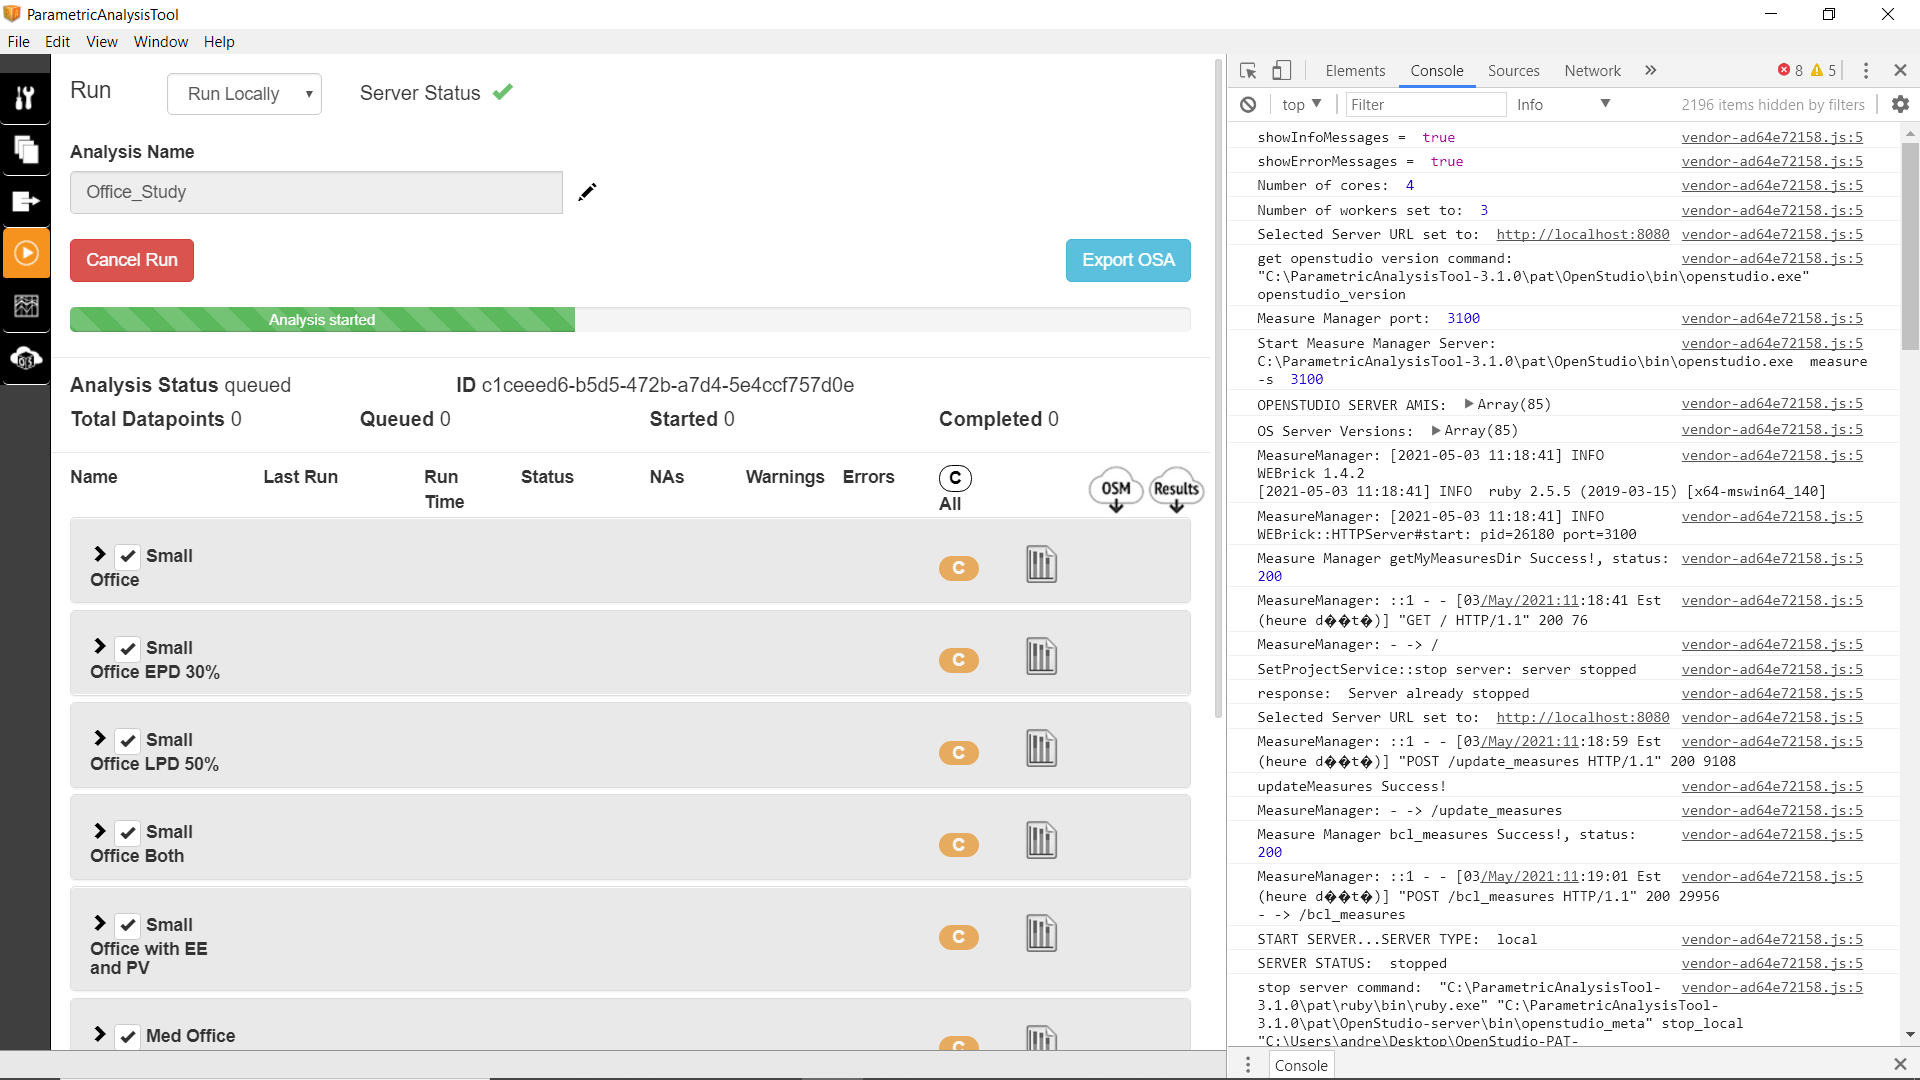
Task: Open DevTools settings gear
Action: coord(1900,104)
